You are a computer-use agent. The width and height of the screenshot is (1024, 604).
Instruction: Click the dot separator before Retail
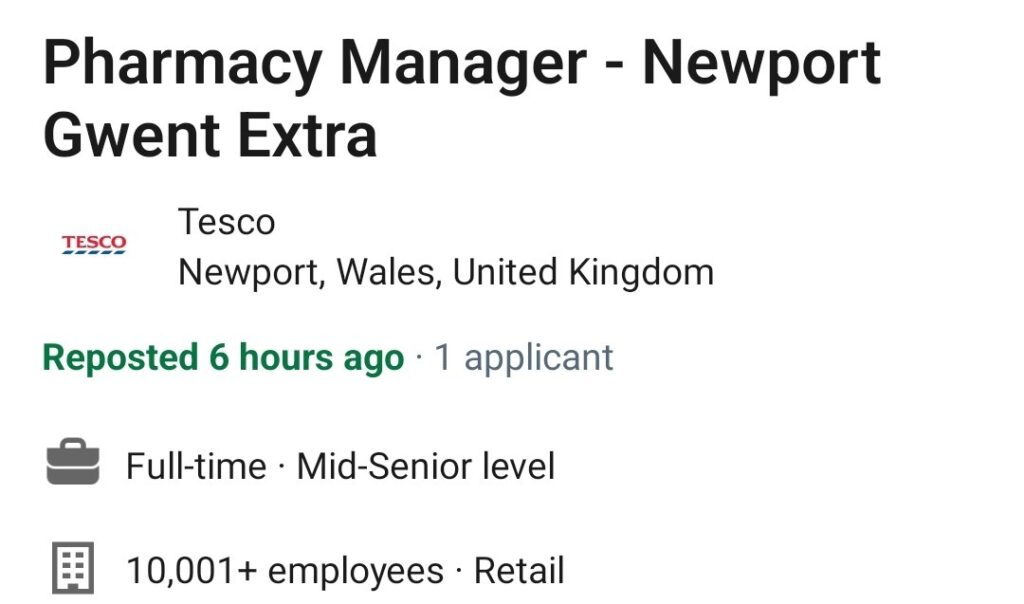[459, 571]
